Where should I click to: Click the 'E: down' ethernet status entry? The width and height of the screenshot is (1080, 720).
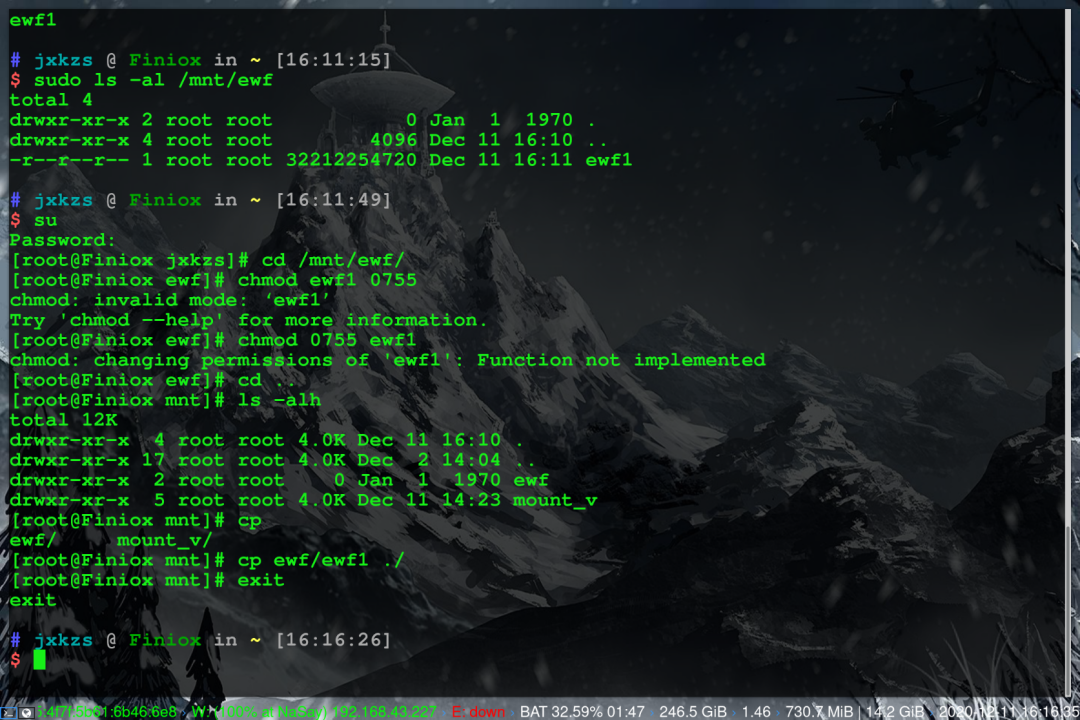click(478, 712)
